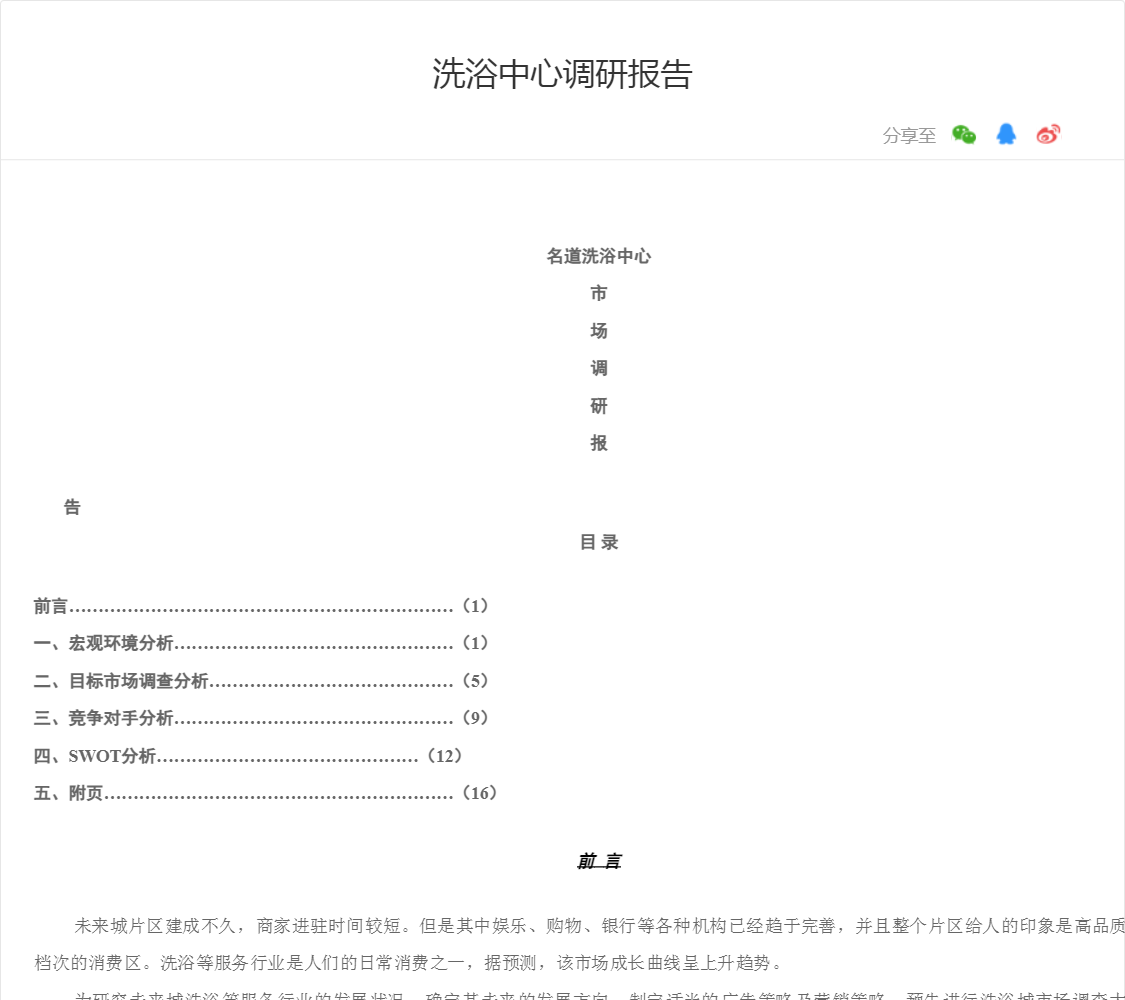
Task: Click the vertical title character 调
Action: (598, 369)
